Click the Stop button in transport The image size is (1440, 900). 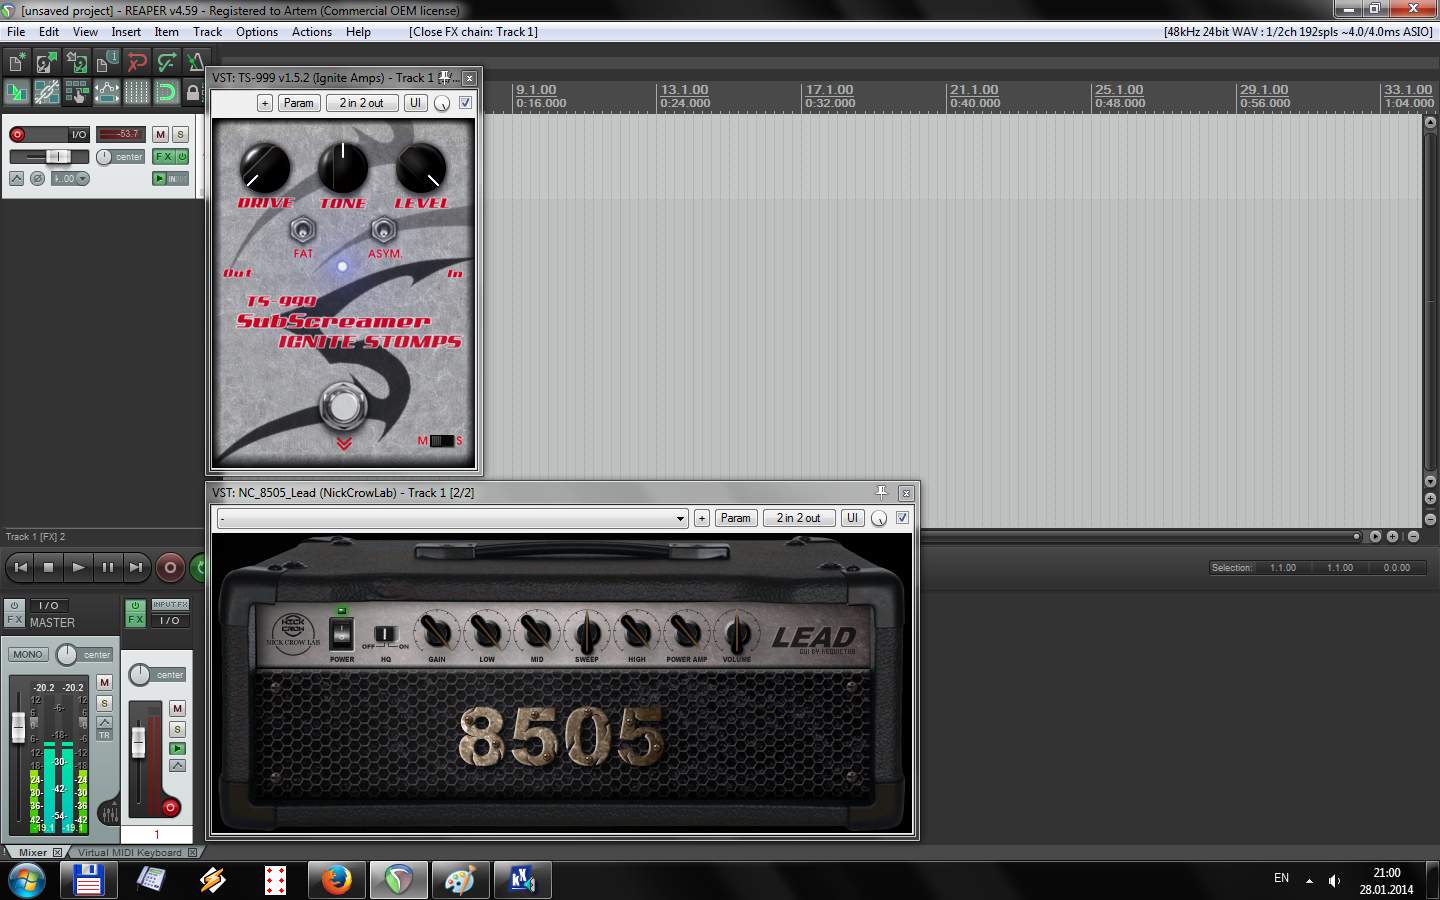(x=48, y=567)
